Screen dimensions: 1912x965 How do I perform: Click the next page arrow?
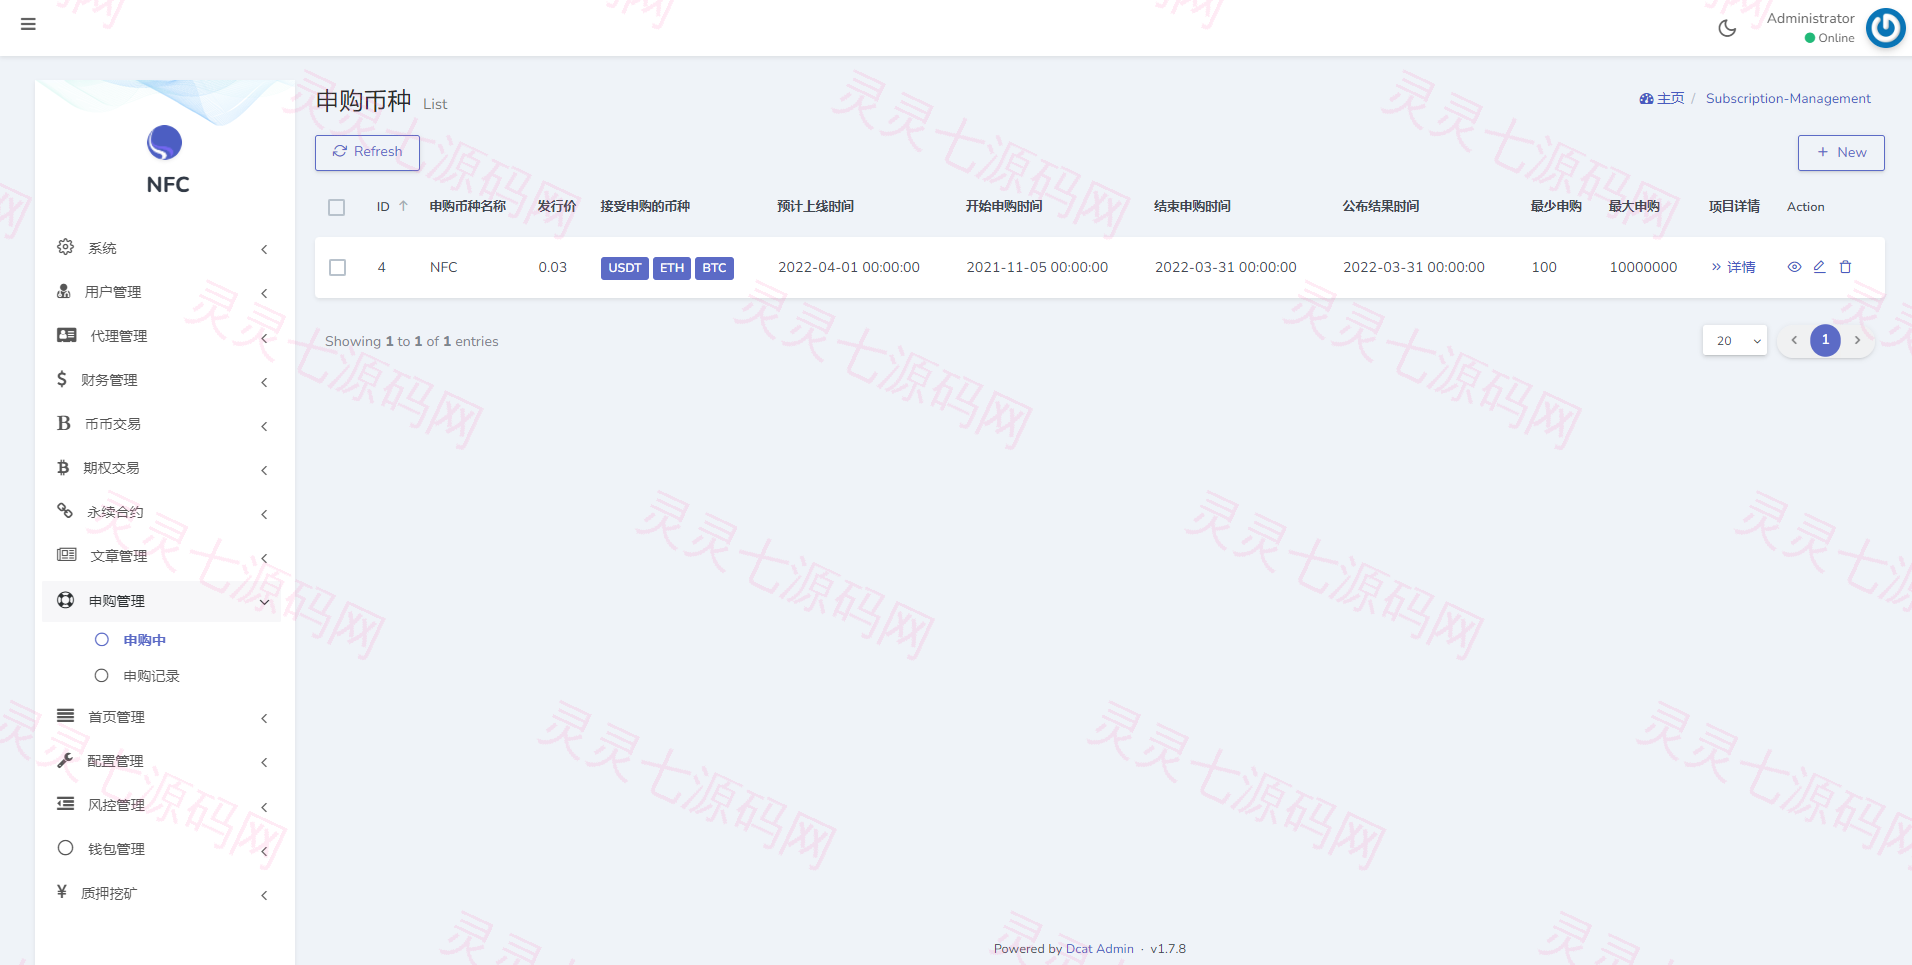[x=1857, y=340]
